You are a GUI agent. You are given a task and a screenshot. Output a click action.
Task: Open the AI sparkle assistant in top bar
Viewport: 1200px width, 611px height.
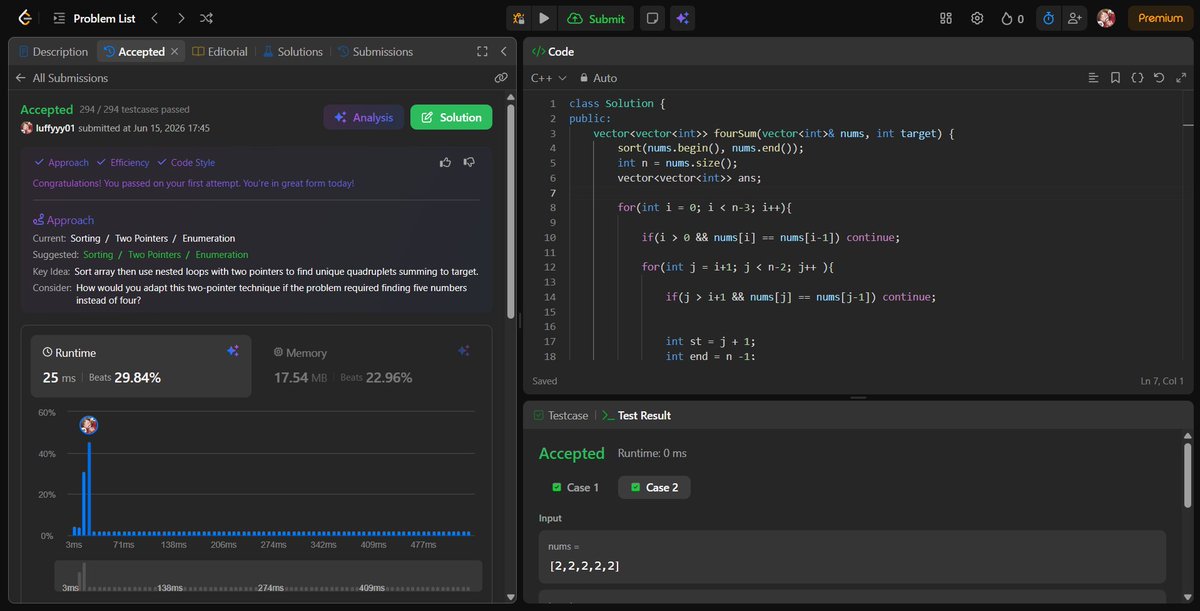click(683, 18)
